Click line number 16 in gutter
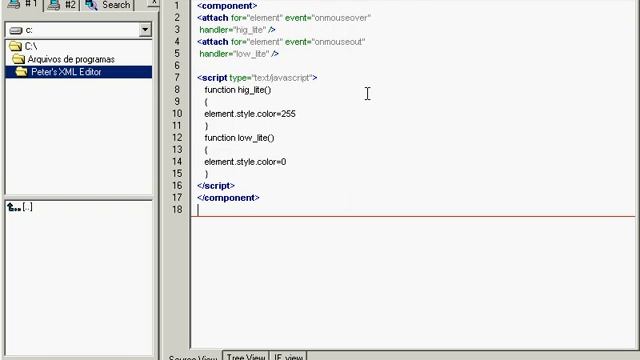The height and width of the screenshot is (360, 640). click(x=177, y=186)
